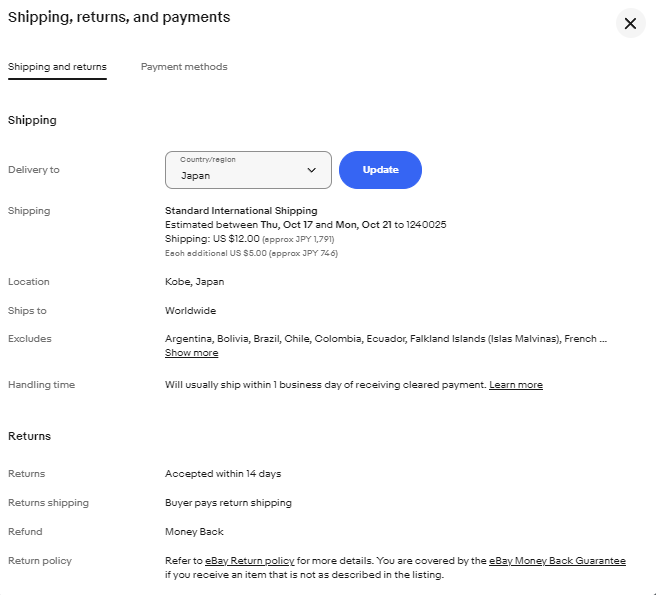The height and width of the screenshot is (595, 656).
Task: Close the shipping and returns dialog
Action: (x=629, y=23)
